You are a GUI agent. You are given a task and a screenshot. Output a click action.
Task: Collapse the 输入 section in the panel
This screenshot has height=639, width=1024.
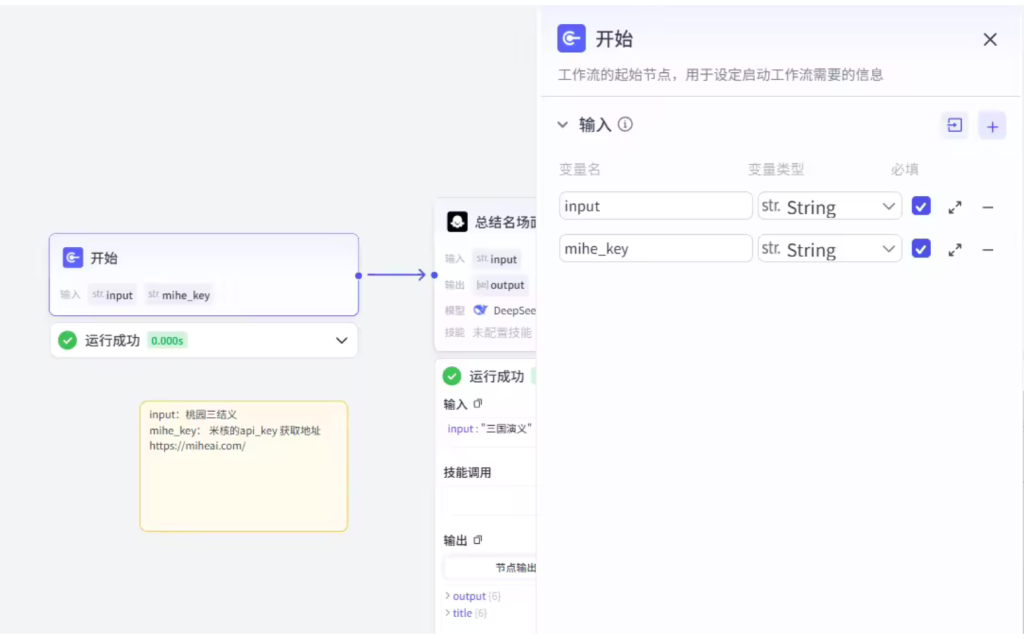point(562,125)
